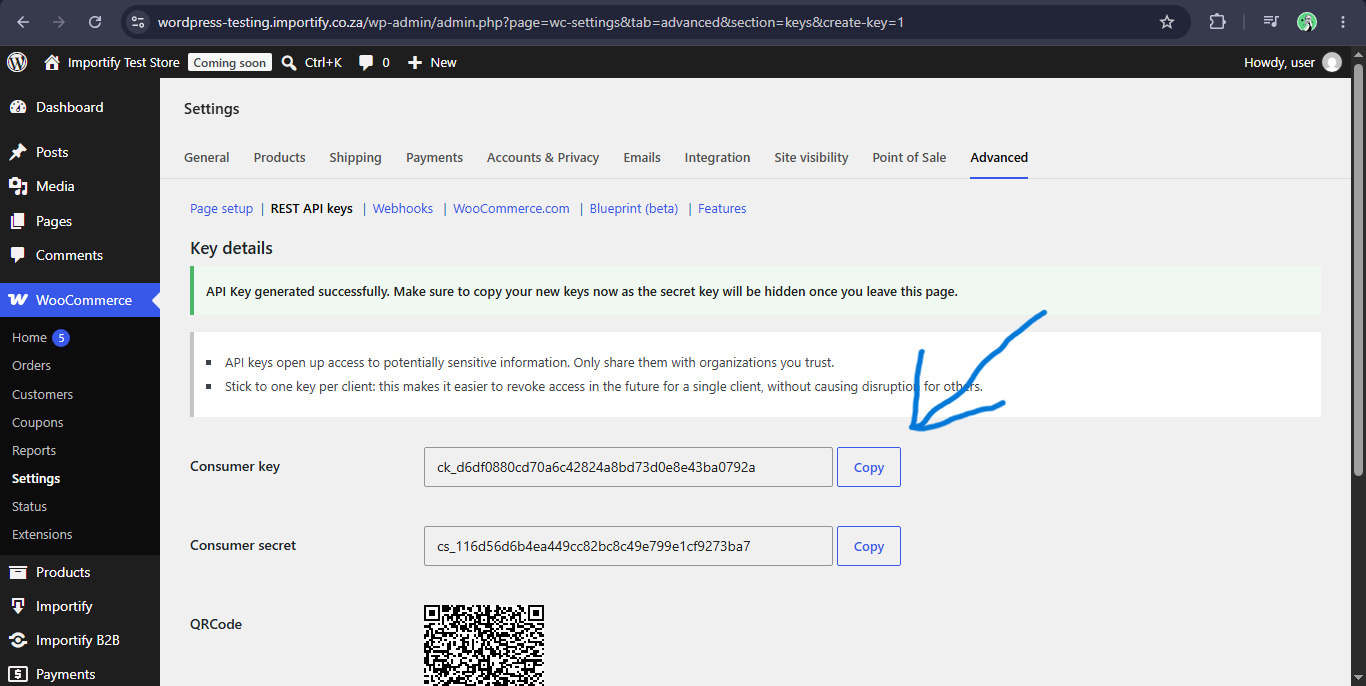The width and height of the screenshot is (1366, 686).
Task: Reload the page with refresh icon
Action: (95, 22)
